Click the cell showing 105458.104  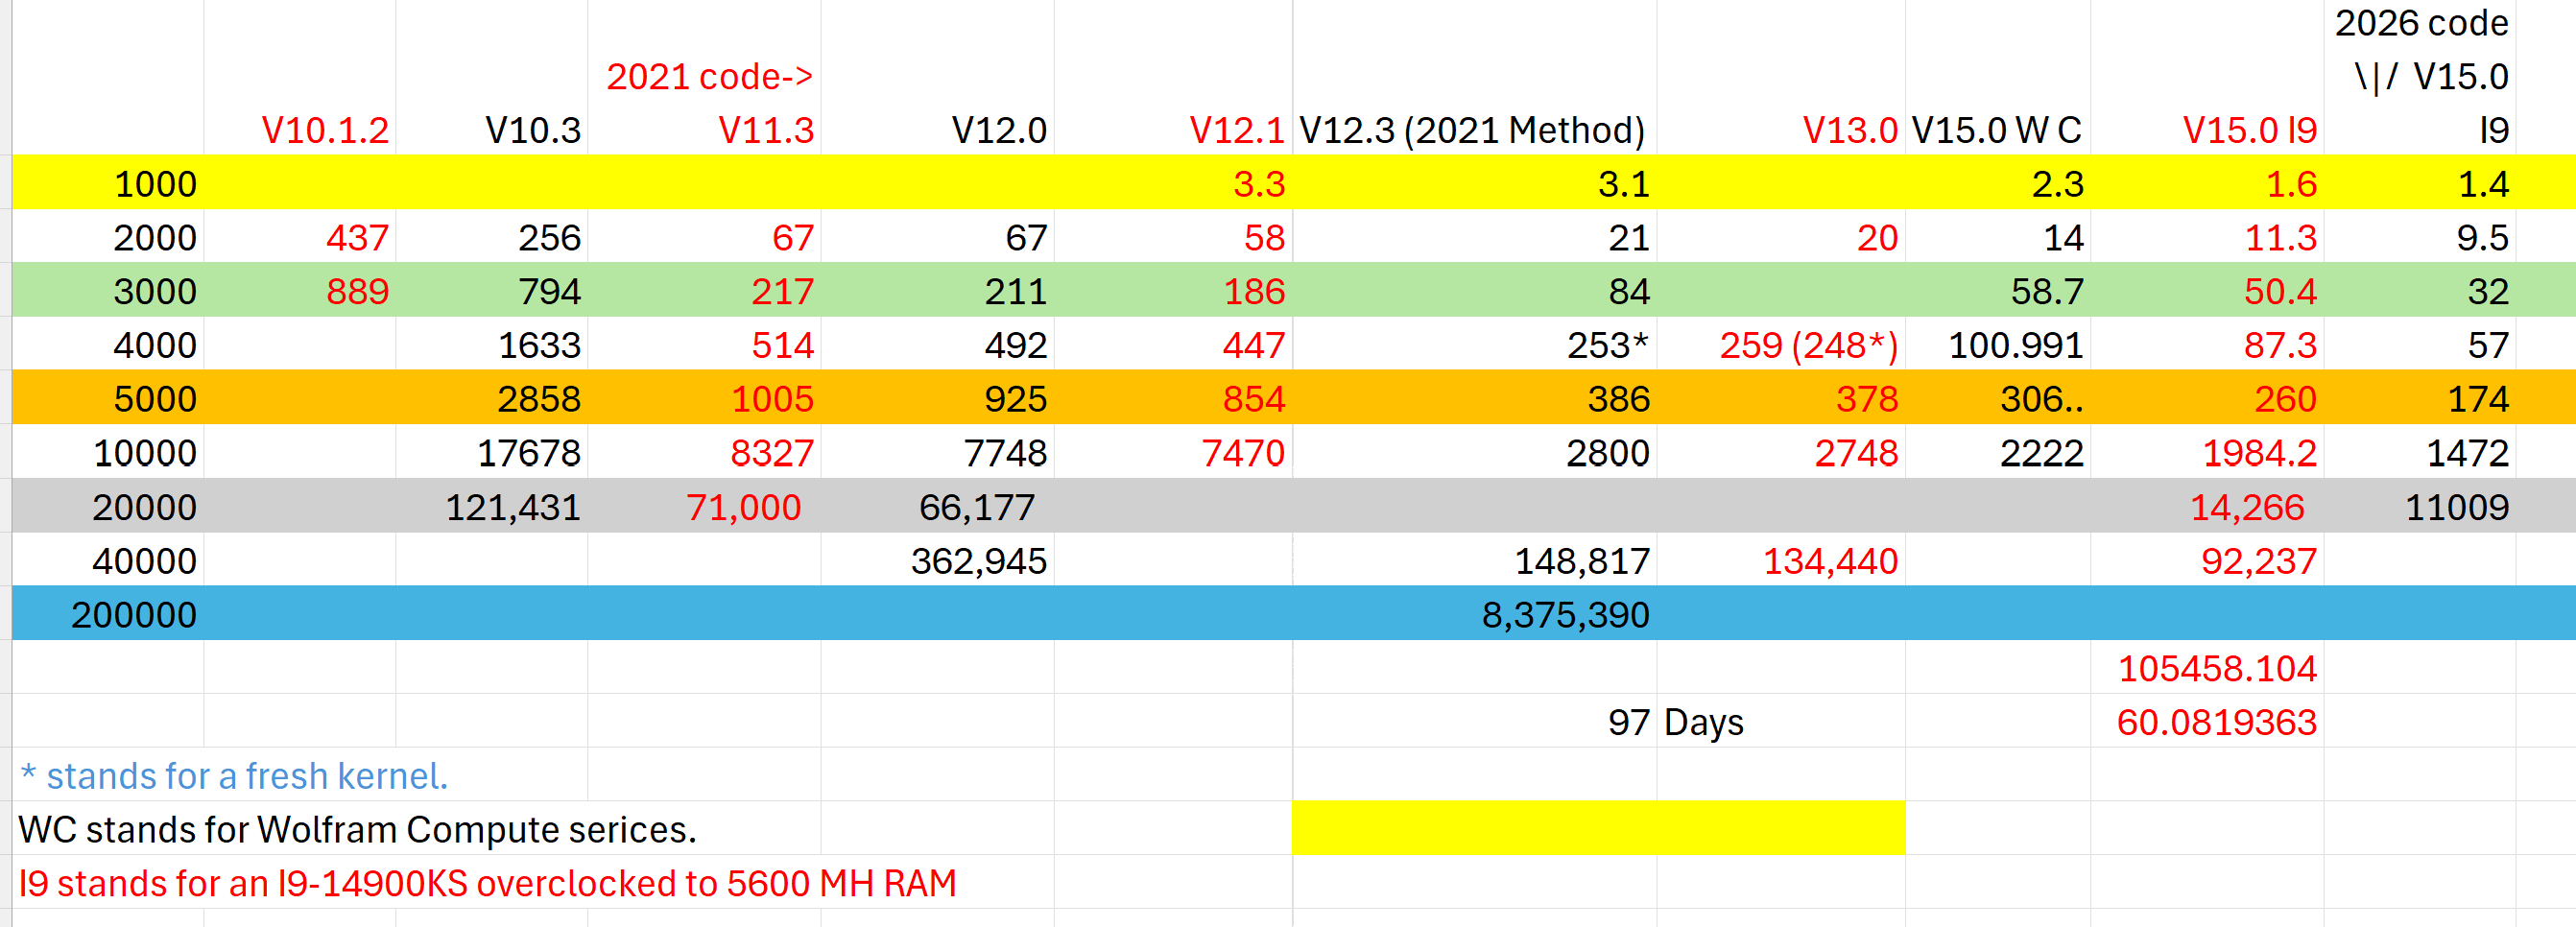2207,668
